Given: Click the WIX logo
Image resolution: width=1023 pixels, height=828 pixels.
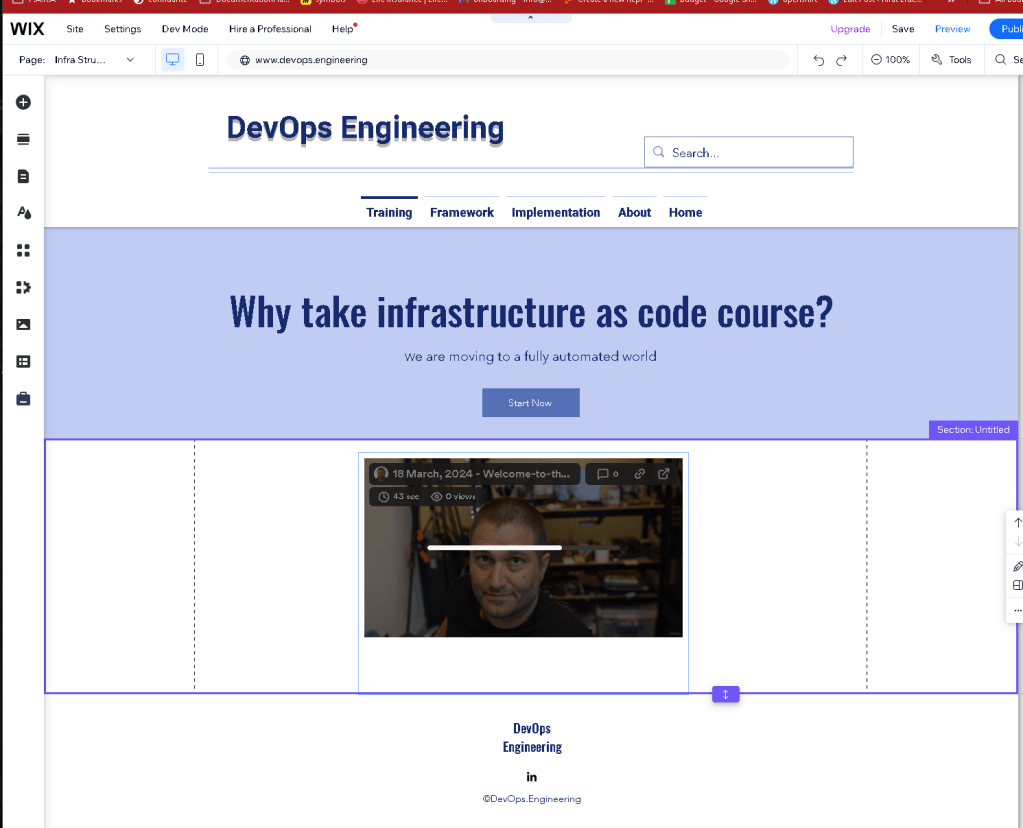Looking at the screenshot, I should pyautogui.click(x=27, y=29).
